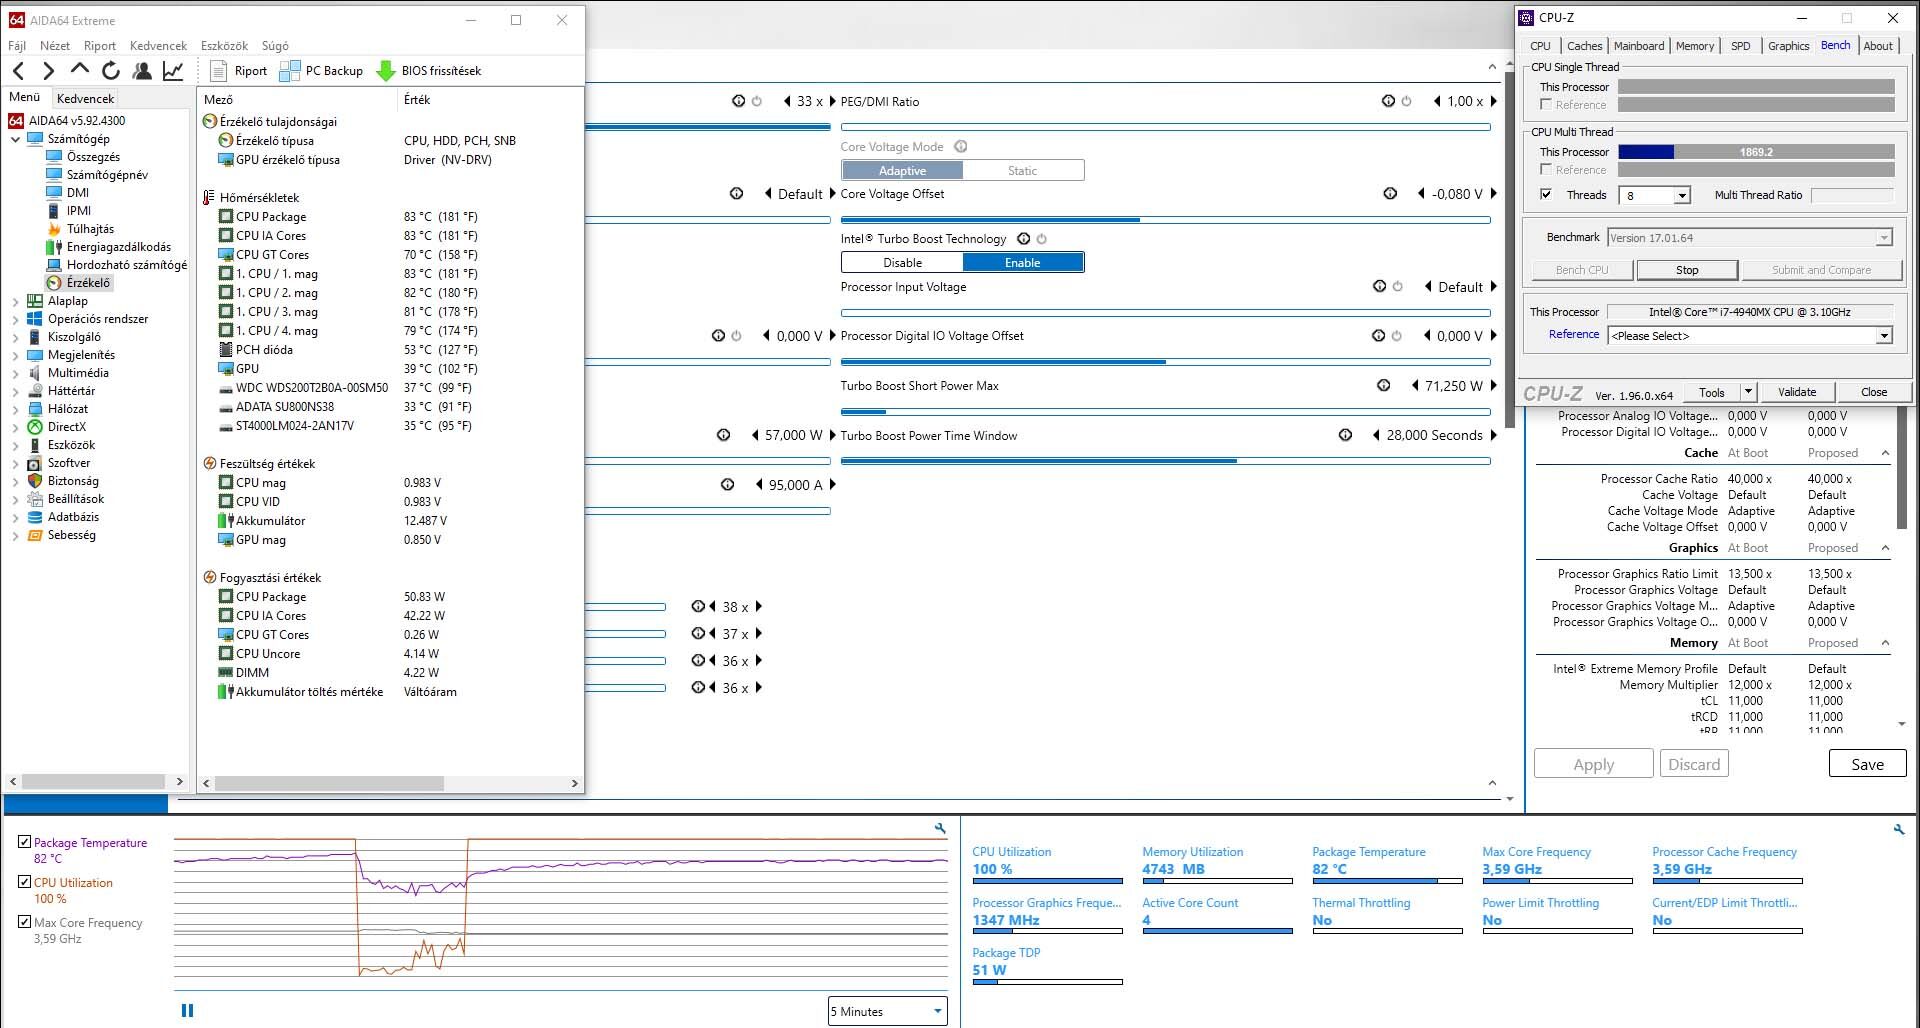
Task: Reset Intel Turbo Boost Technology to default
Action: click(1041, 239)
